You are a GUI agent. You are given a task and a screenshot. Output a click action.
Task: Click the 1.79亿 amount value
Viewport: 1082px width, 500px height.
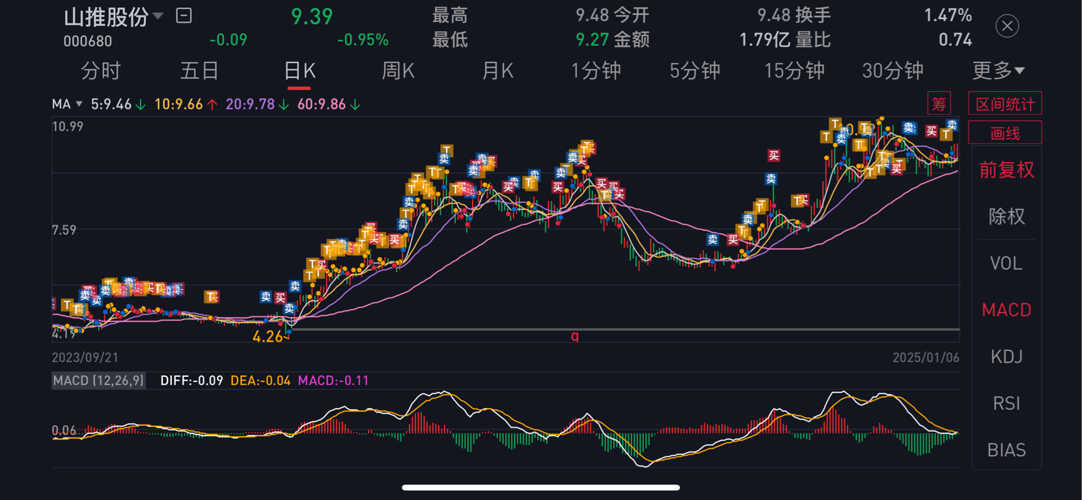coord(765,40)
